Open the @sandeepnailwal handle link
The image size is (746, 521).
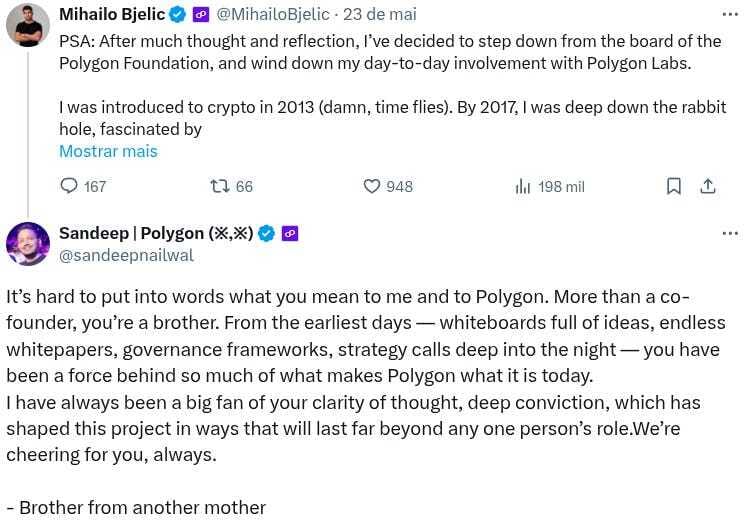pyautogui.click(x=126, y=255)
